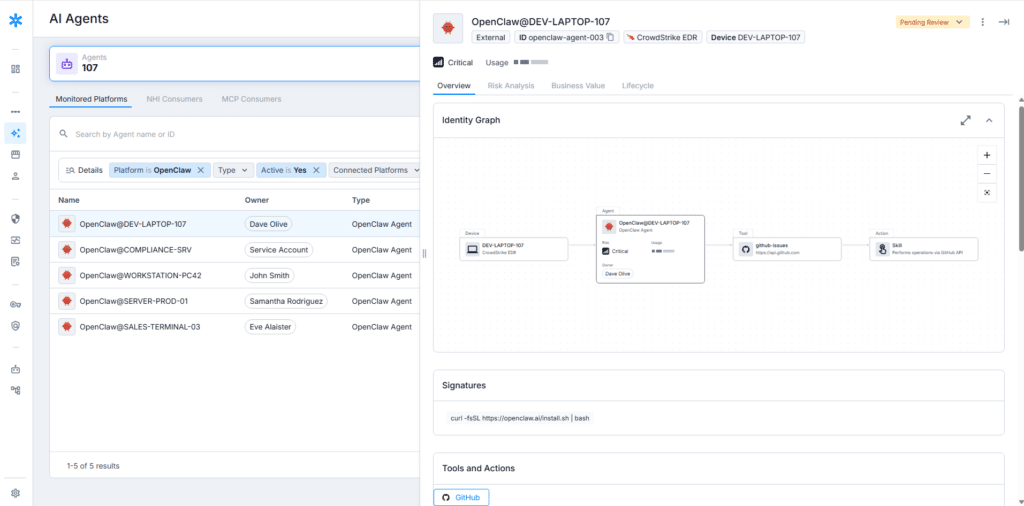
Task: Collapse the Identity Graph section
Action: (x=989, y=120)
